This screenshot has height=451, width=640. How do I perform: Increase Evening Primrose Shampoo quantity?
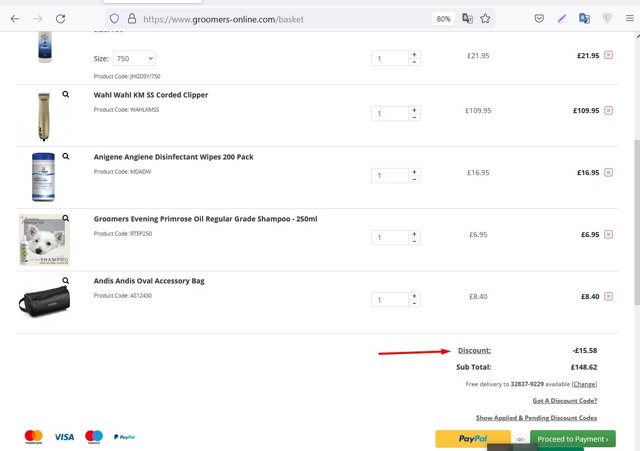(x=414, y=234)
